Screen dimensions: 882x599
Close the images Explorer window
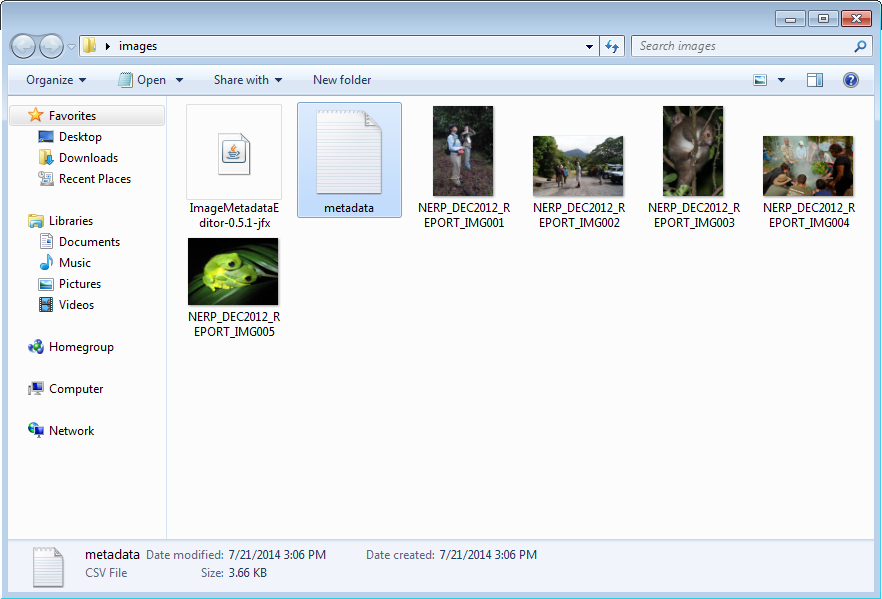click(856, 19)
